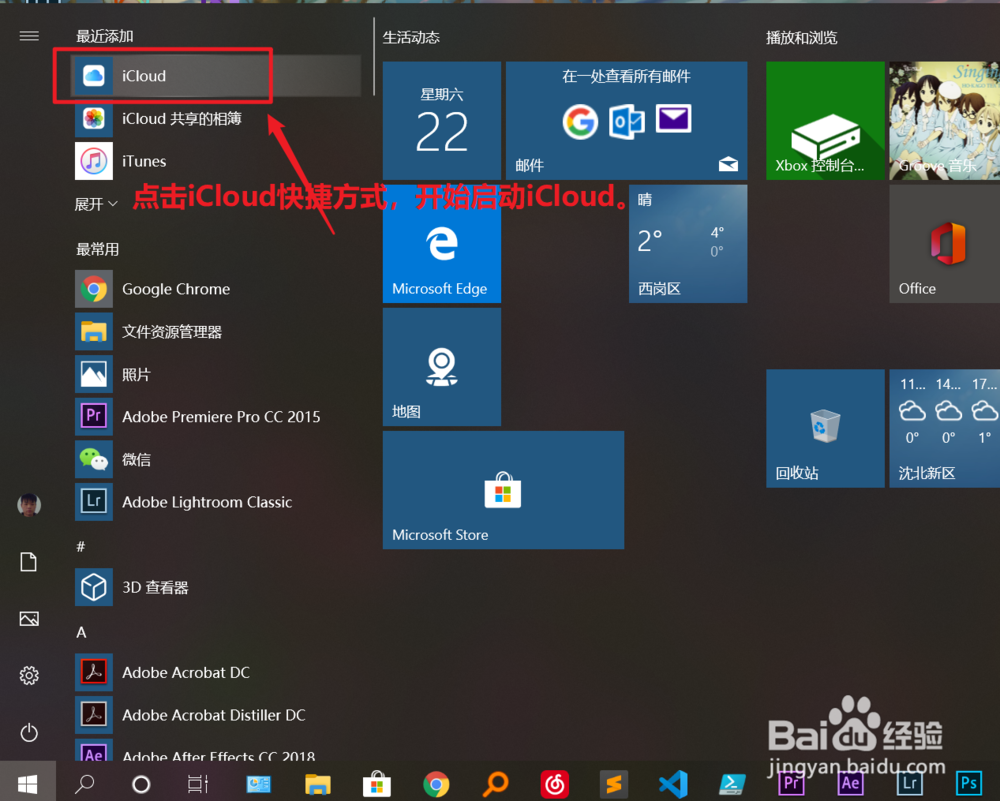The height and width of the screenshot is (801, 1000).
Task: Open After Effects on taskbar
Action: click(850, 783)
